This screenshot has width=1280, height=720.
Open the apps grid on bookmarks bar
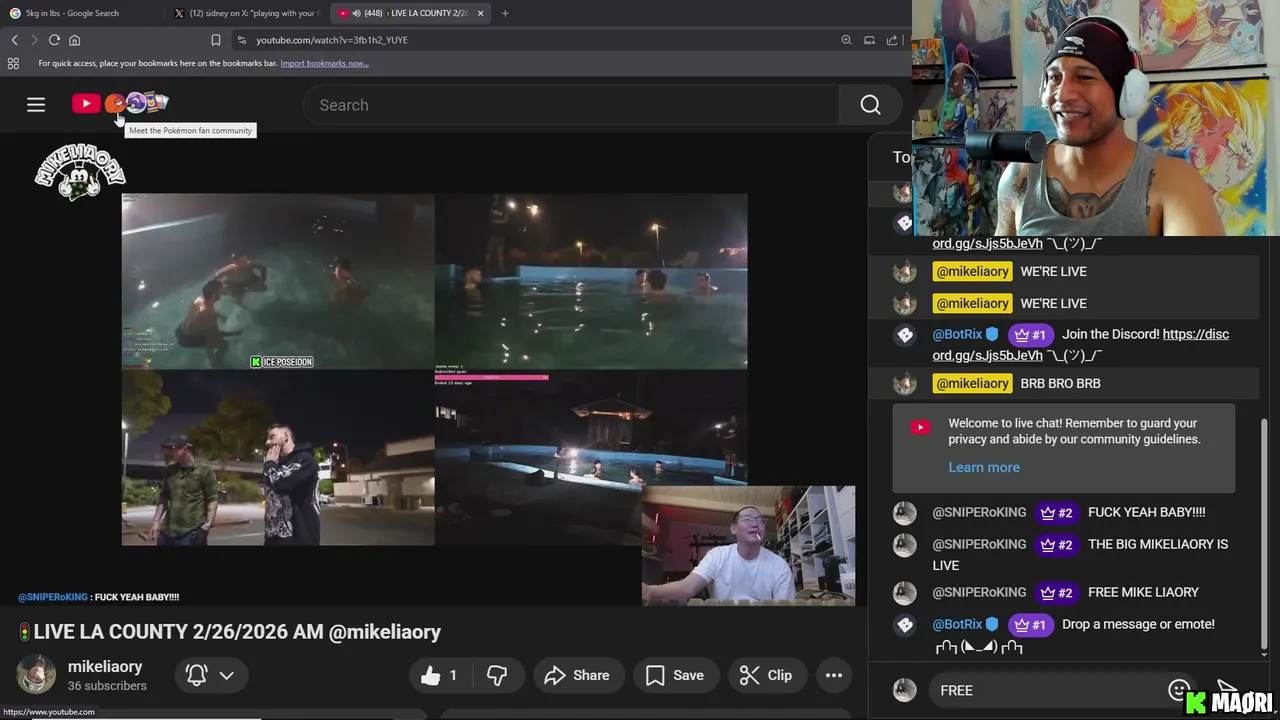click(13, 63)
